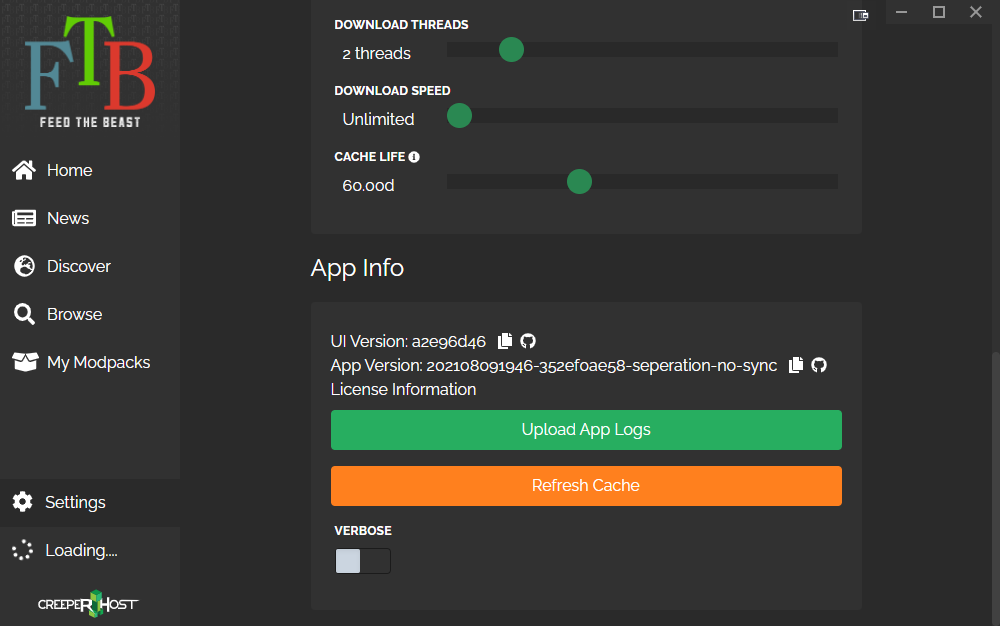Open the App Version GitHub repository

point(818,365)
